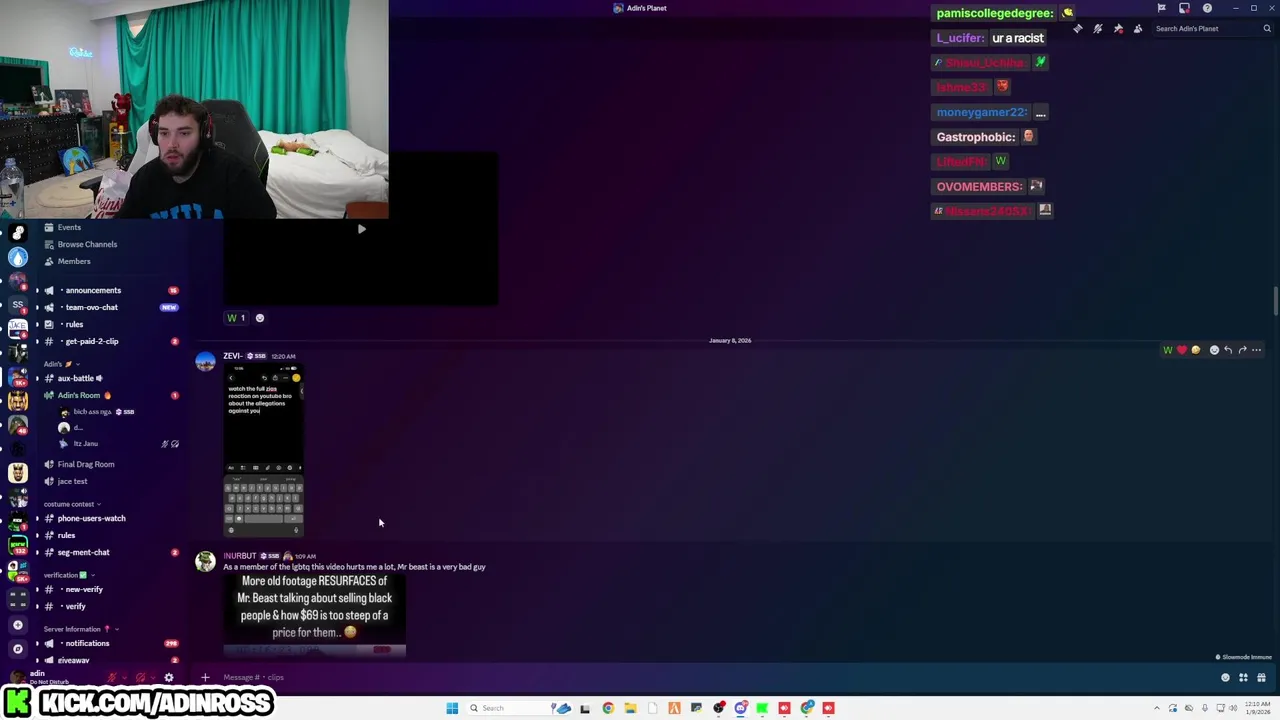Open the announcements channel
1280x720 pixels.
tap(93, 290)
